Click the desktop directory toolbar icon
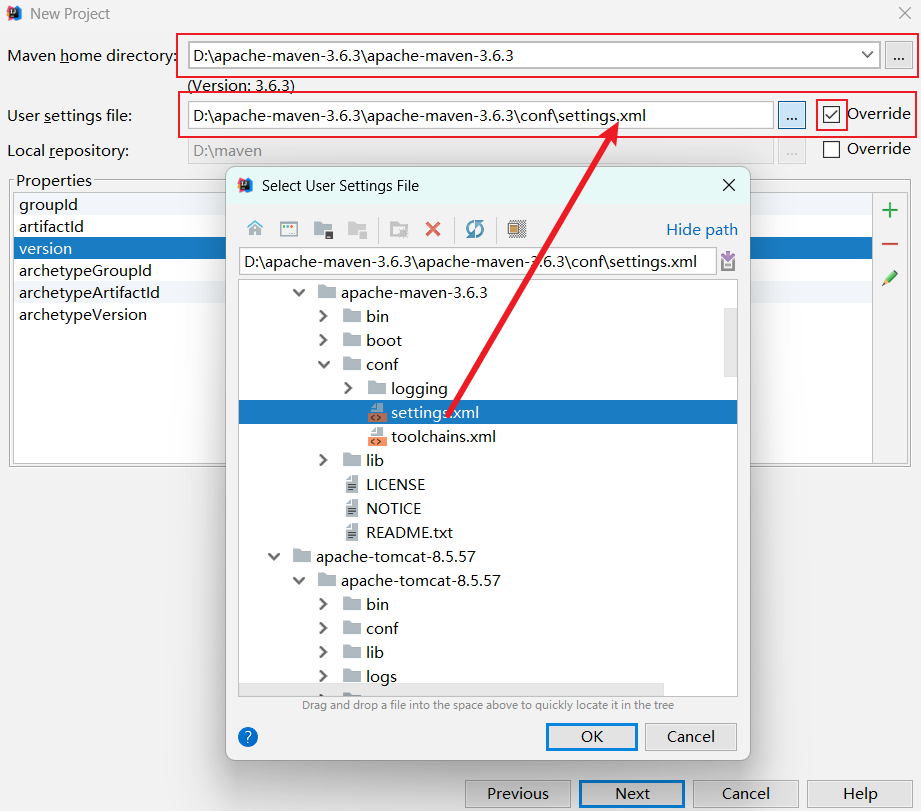 [x=288, y=228]
